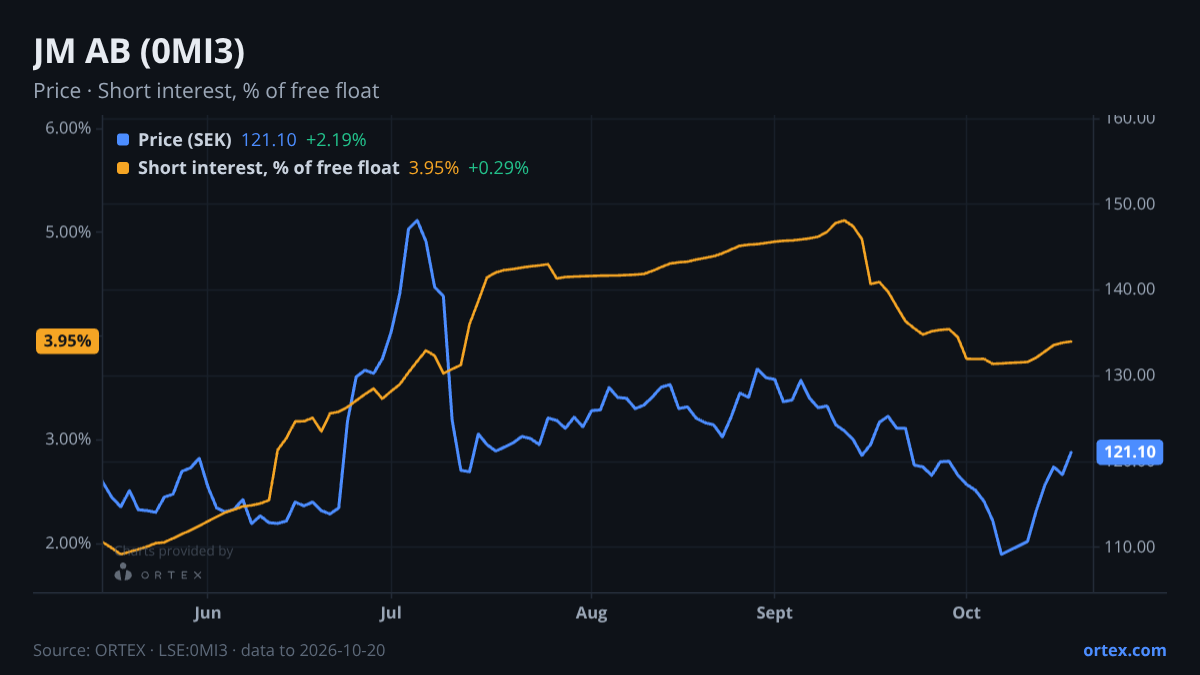
Task: Click the 5.00% left axis label
Action: click(x=68, y=232)
